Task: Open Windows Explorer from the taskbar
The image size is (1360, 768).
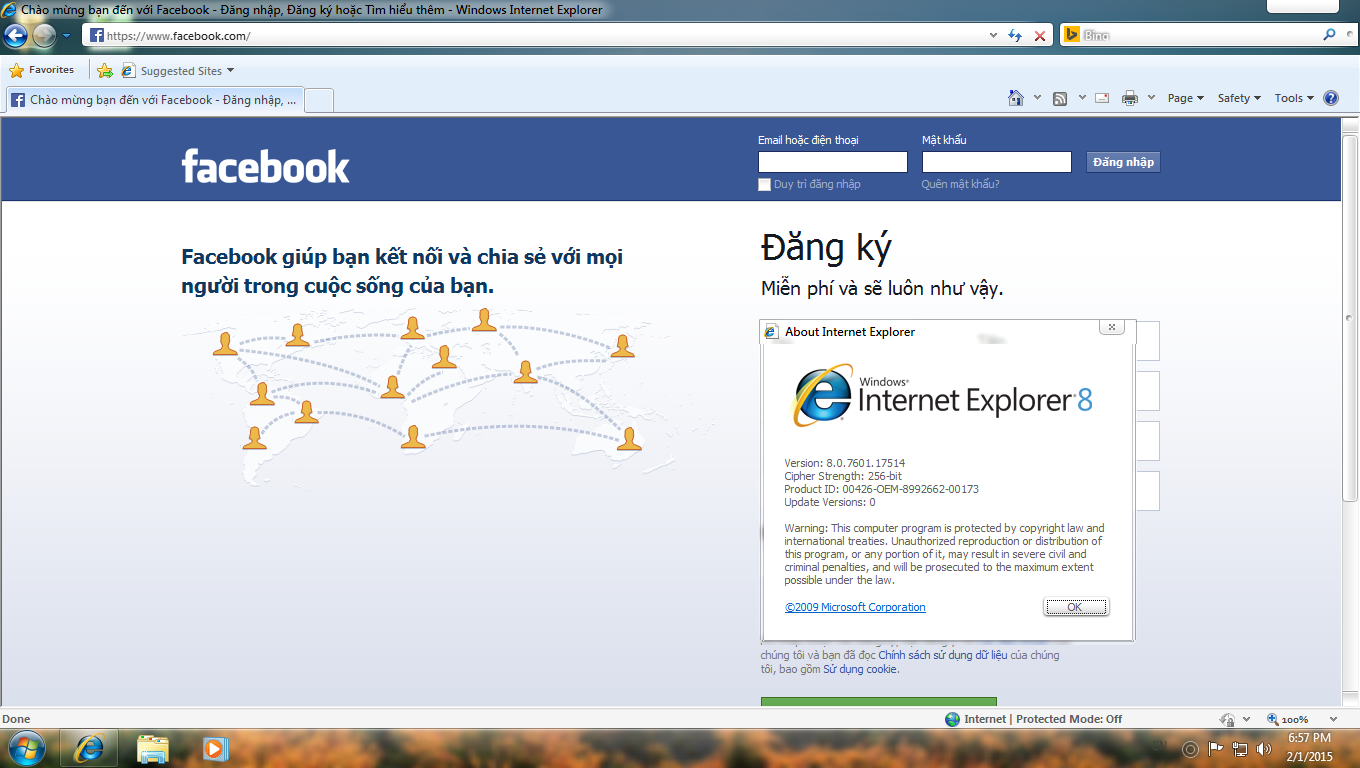Action: pyautogui.click(x=152, y=748)
